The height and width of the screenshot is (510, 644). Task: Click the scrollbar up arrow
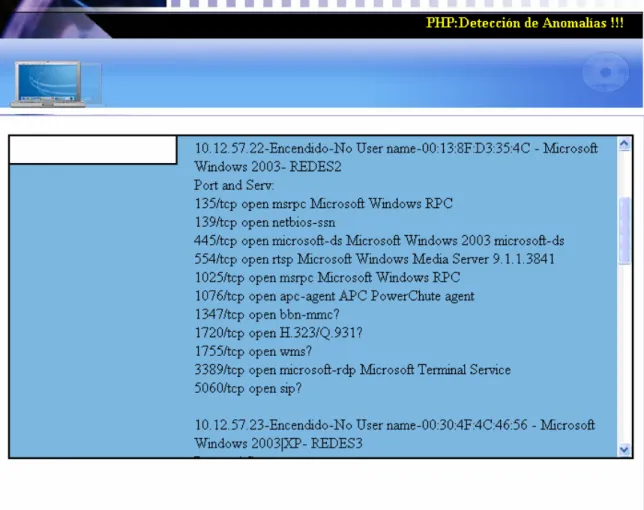coord(624,144)
